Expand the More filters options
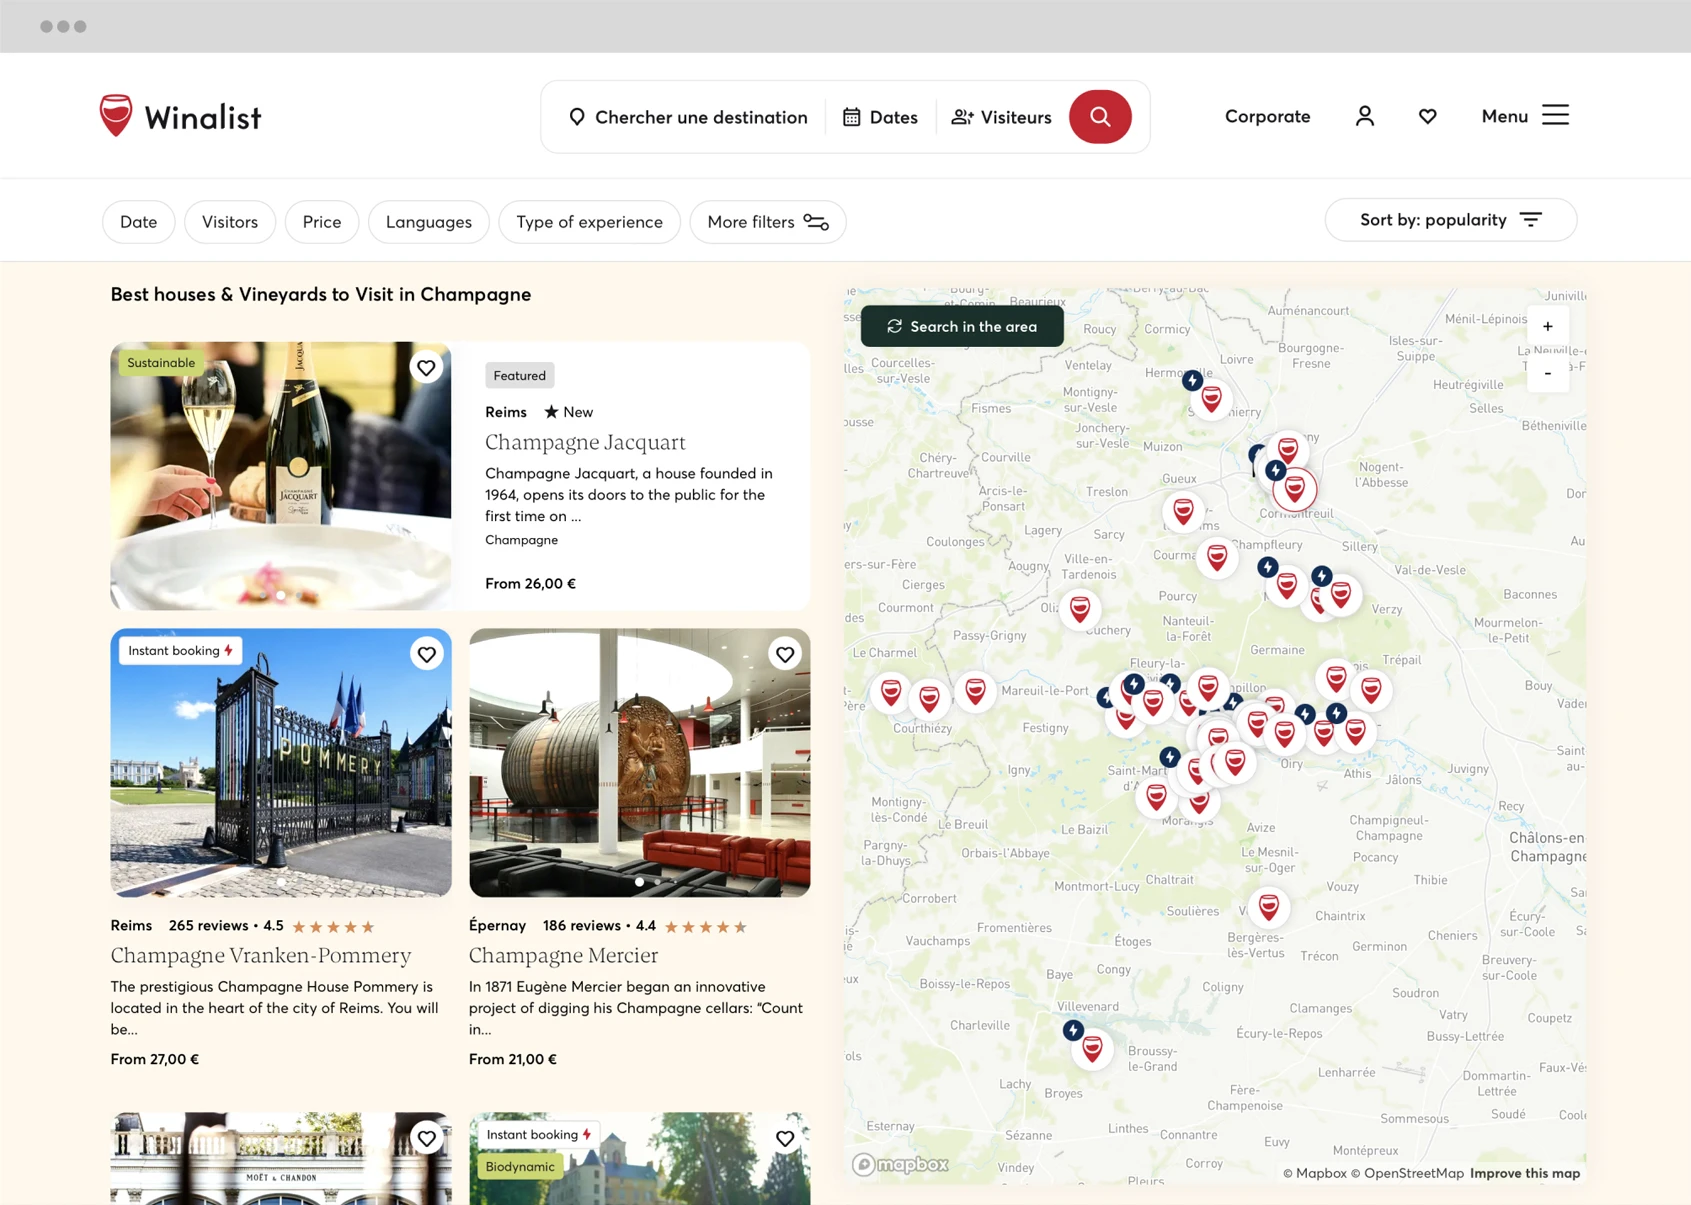 pos(767,222)
